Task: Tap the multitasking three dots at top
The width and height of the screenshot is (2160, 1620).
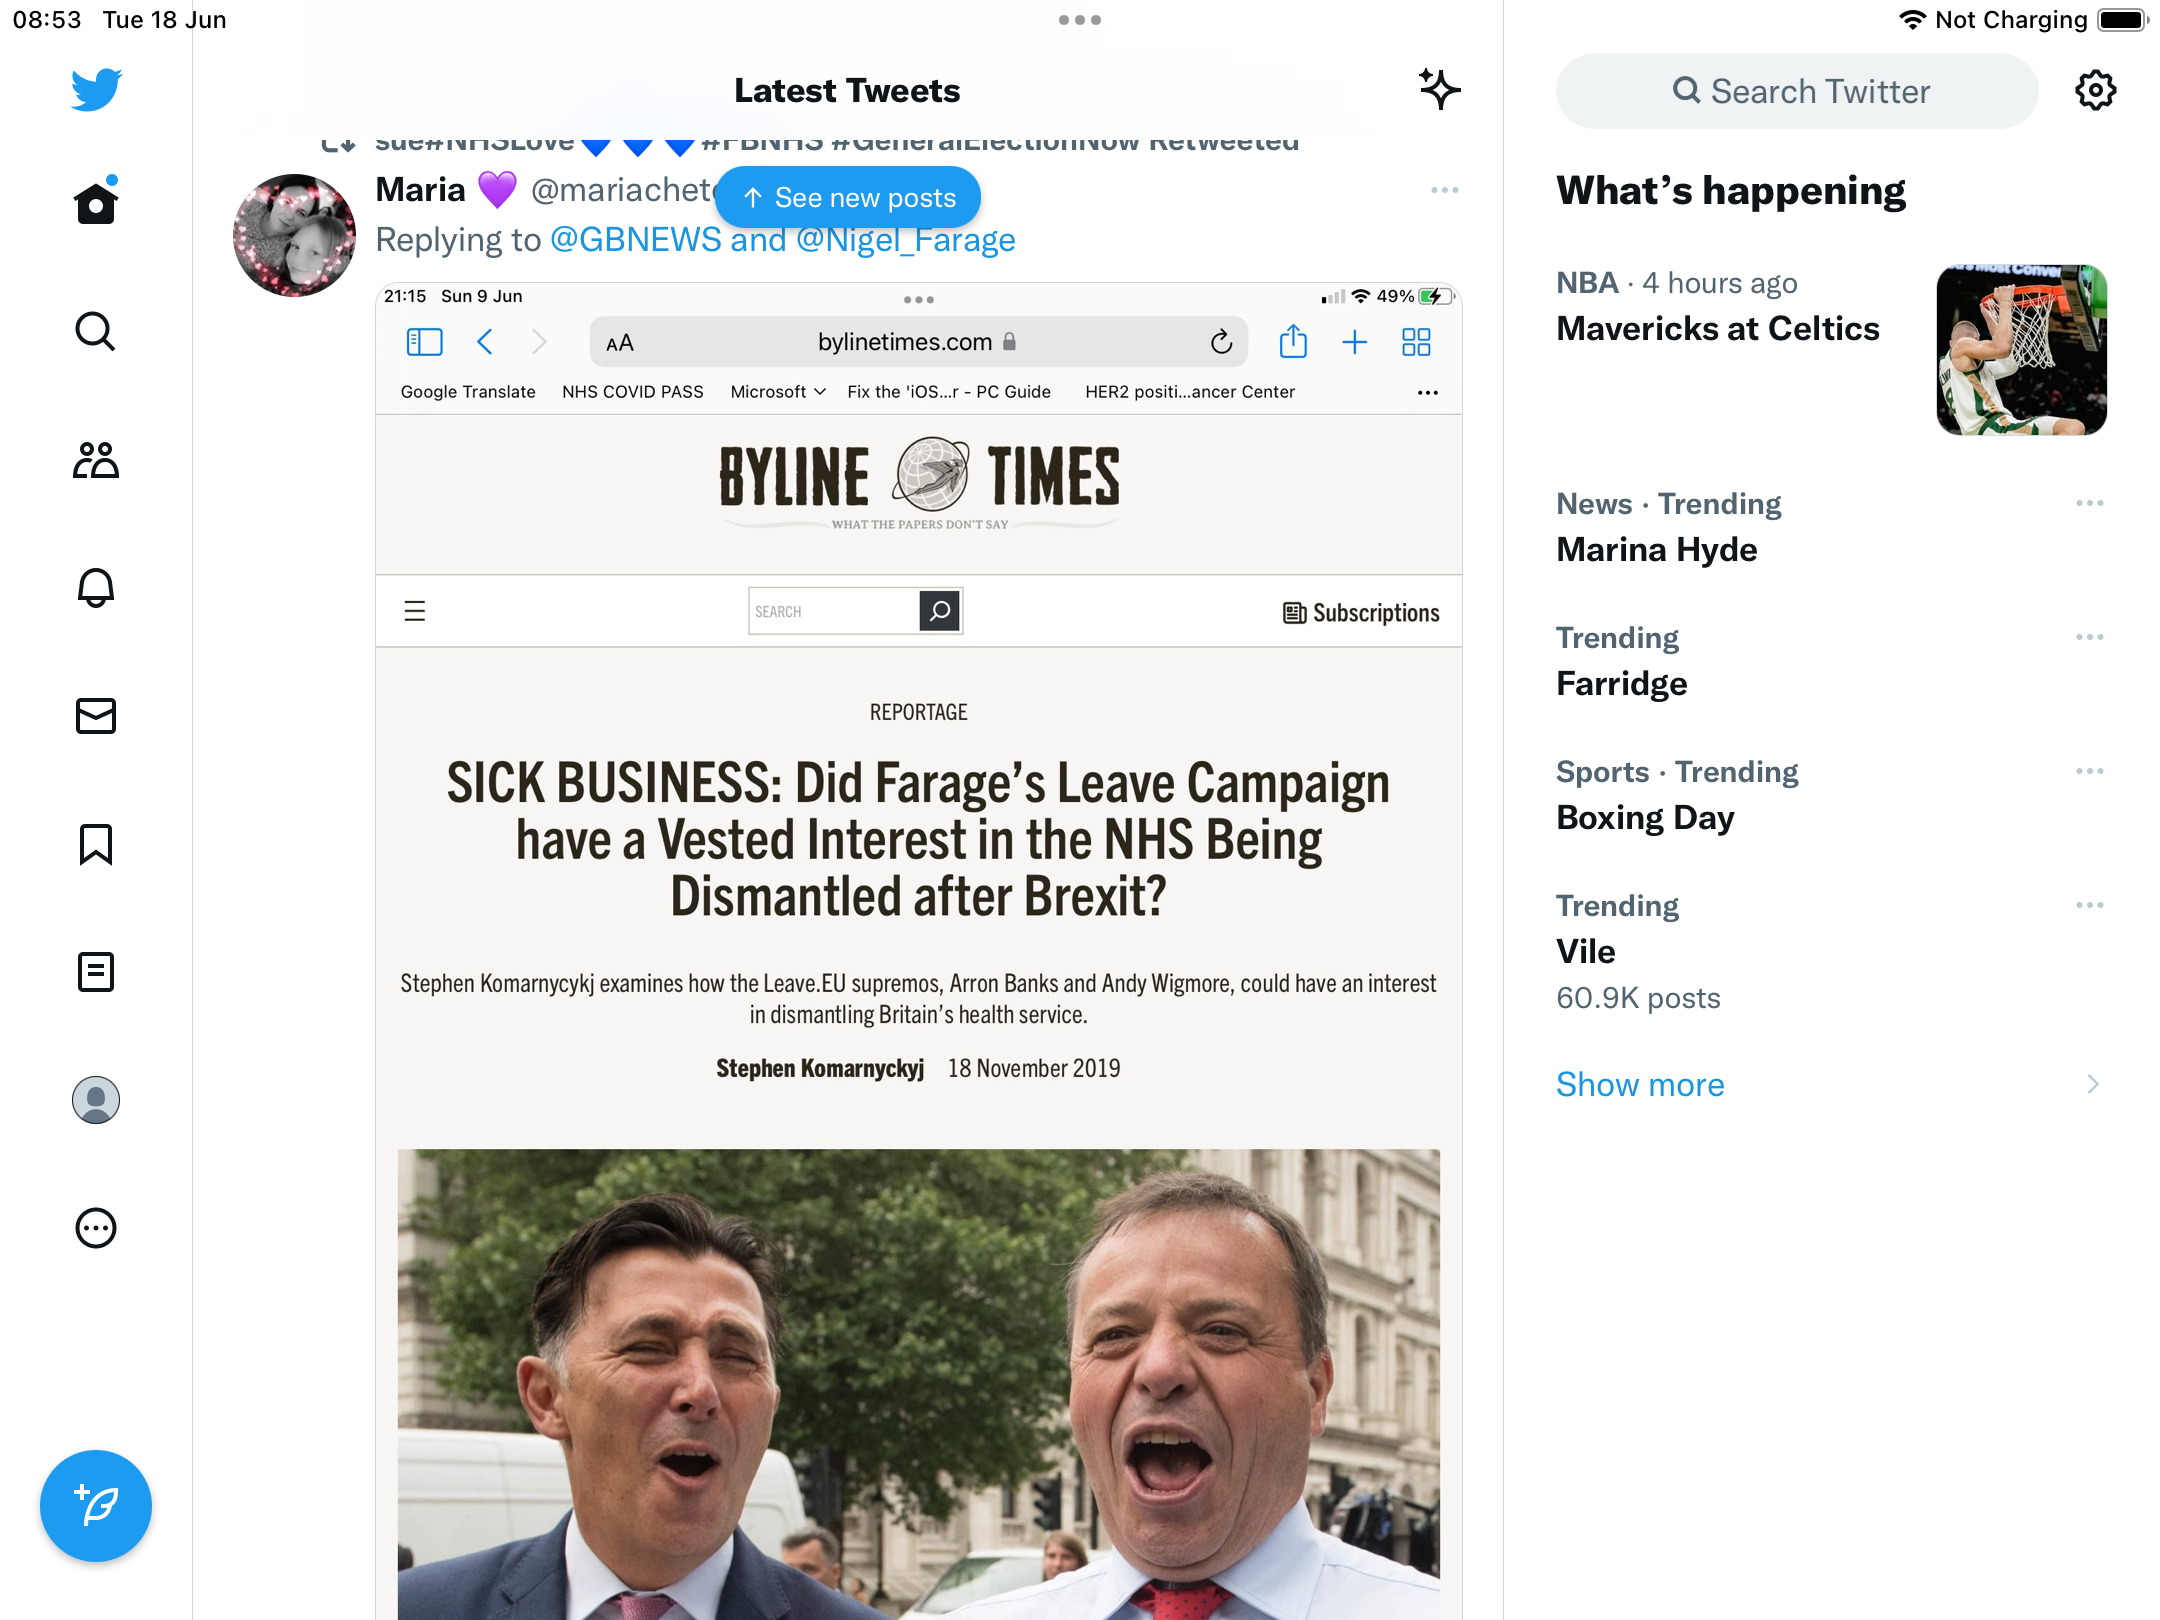Action: 1080,20
